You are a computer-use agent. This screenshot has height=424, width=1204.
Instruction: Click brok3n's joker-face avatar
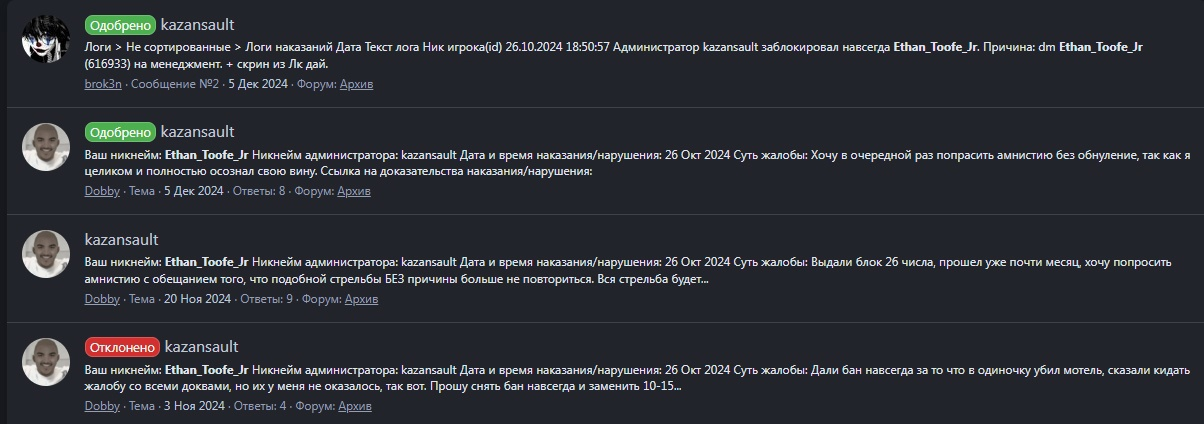tap(45, 40)
